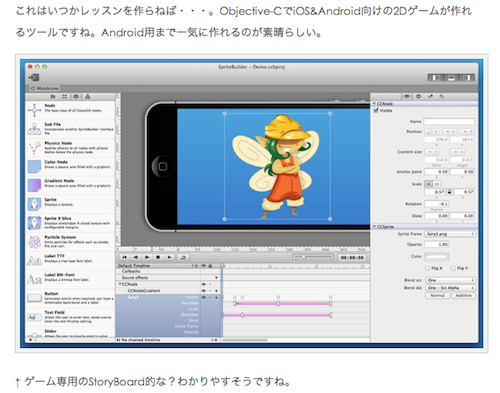Open the item properties eye tab in the inspector
The height and width of the screenshot is (393, 500).
pos(407,96)
